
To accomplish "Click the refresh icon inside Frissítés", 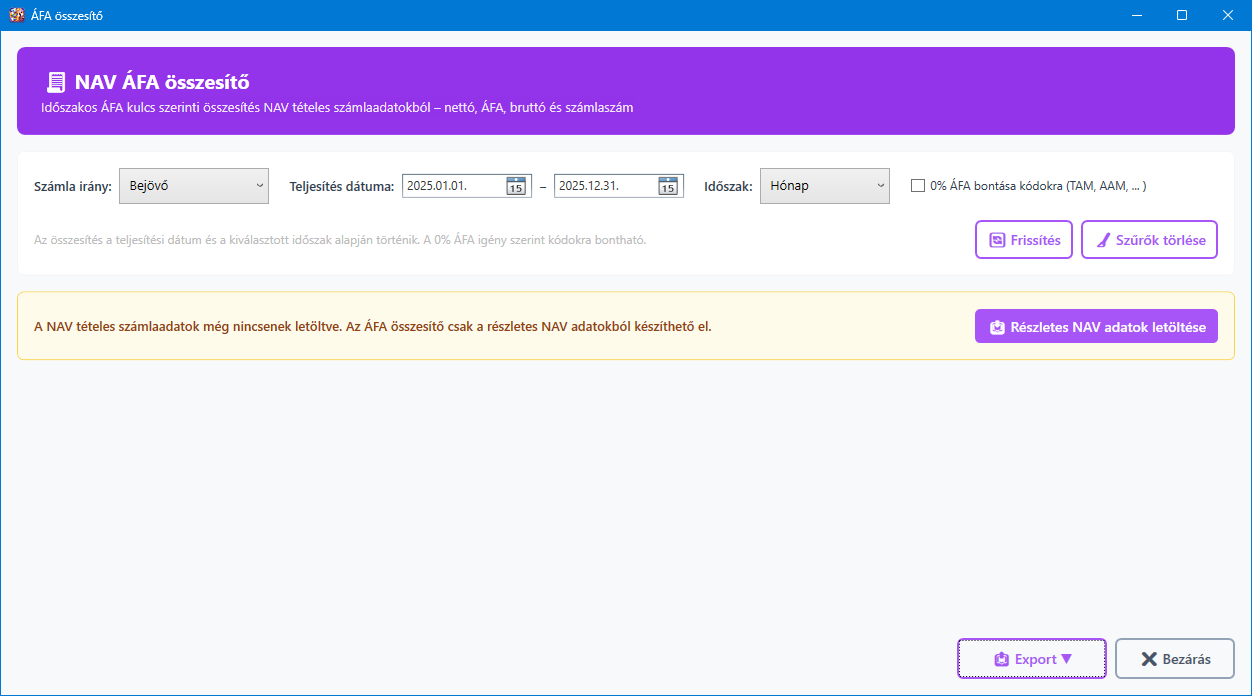I will [997, 240].
